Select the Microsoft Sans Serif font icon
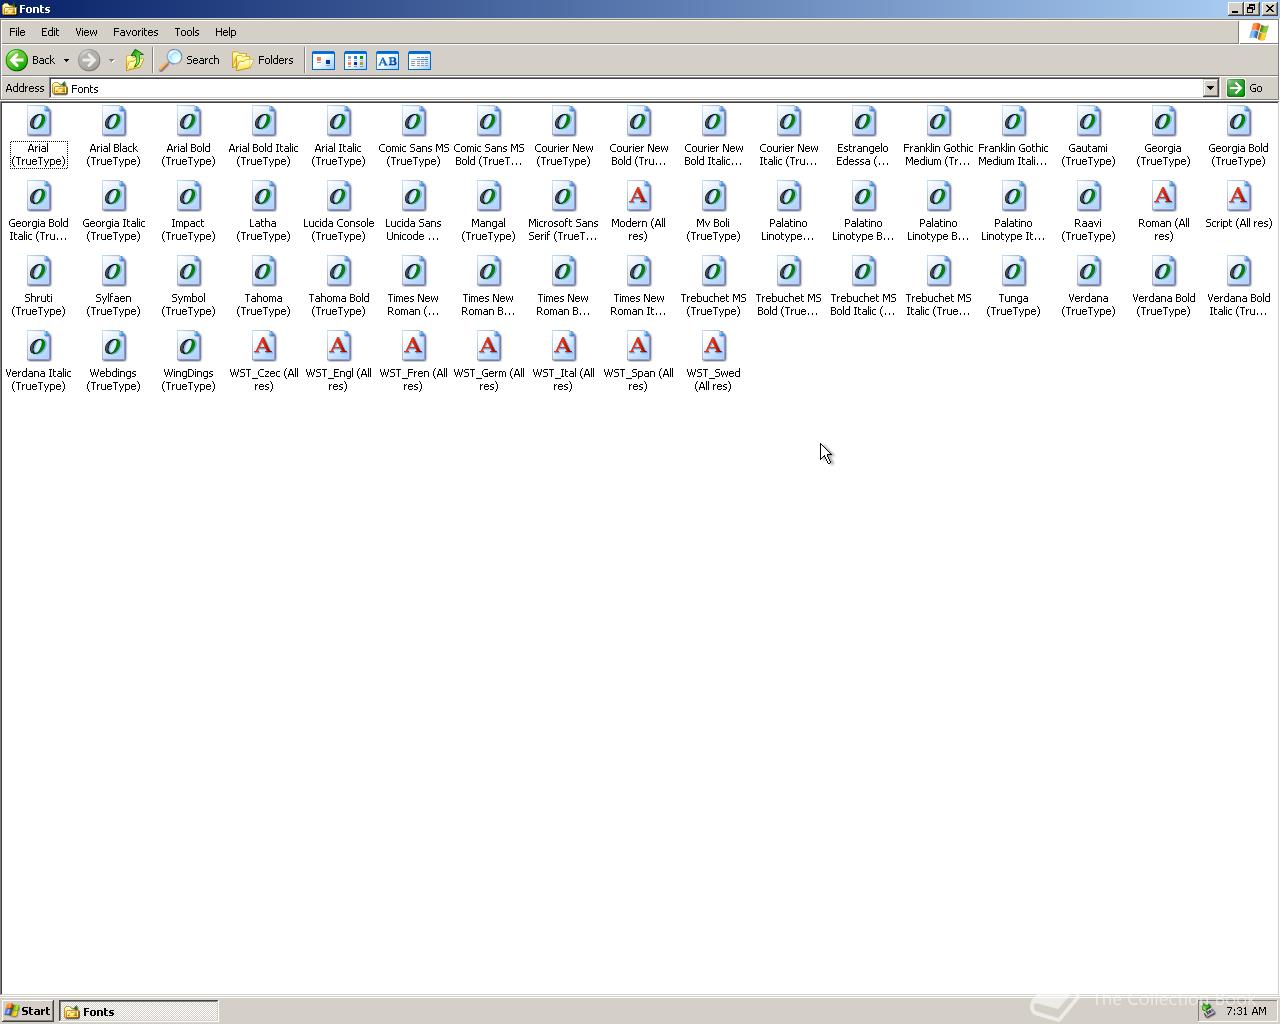The width and height of the screenshot is (1280, 1024). coord(563,197)
